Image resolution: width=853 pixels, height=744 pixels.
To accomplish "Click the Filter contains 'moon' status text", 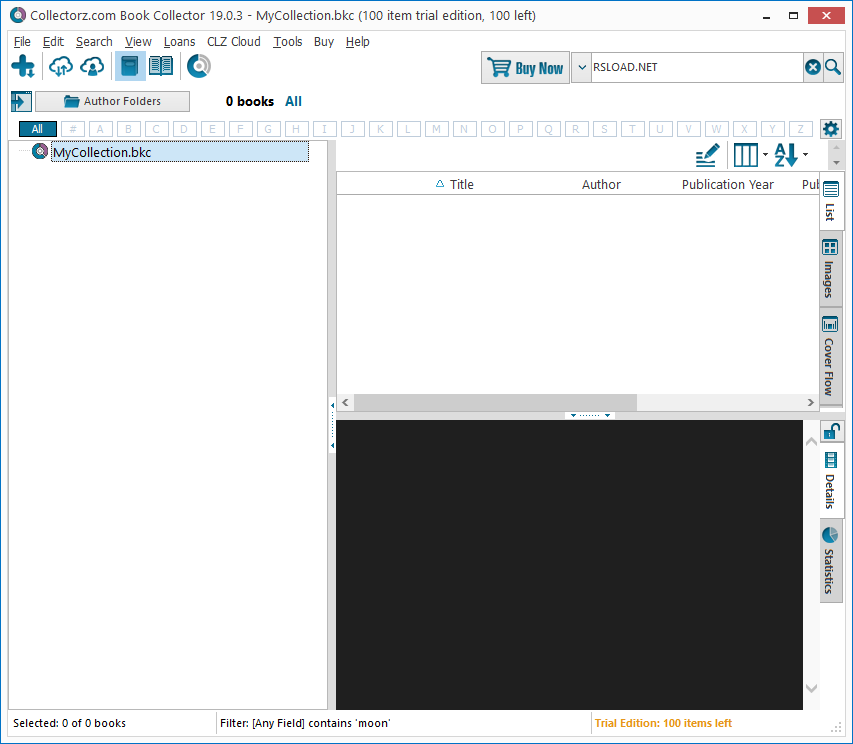I will pyautogui.click(x=305, y=723).
